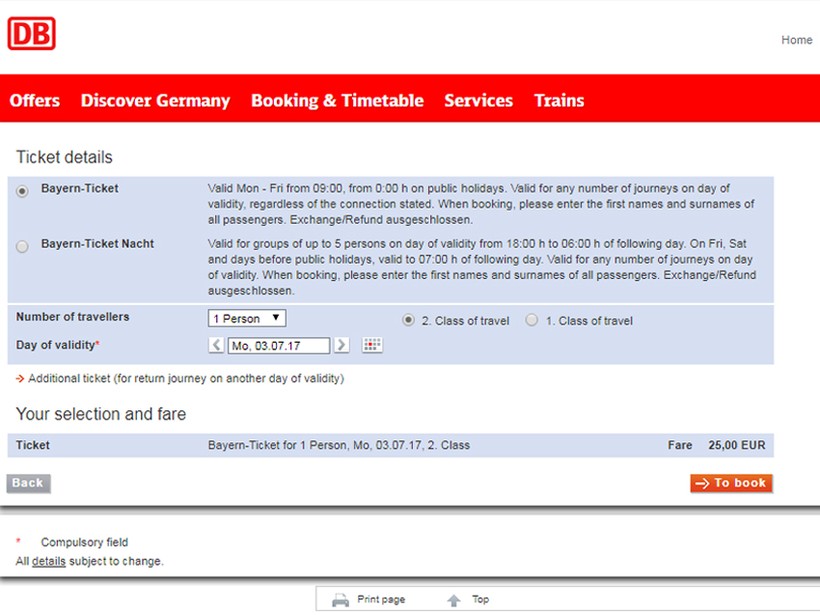This screenshot has width=820, height=615.
Task: Follow the Additional ticket link
Action: [185, 379]
